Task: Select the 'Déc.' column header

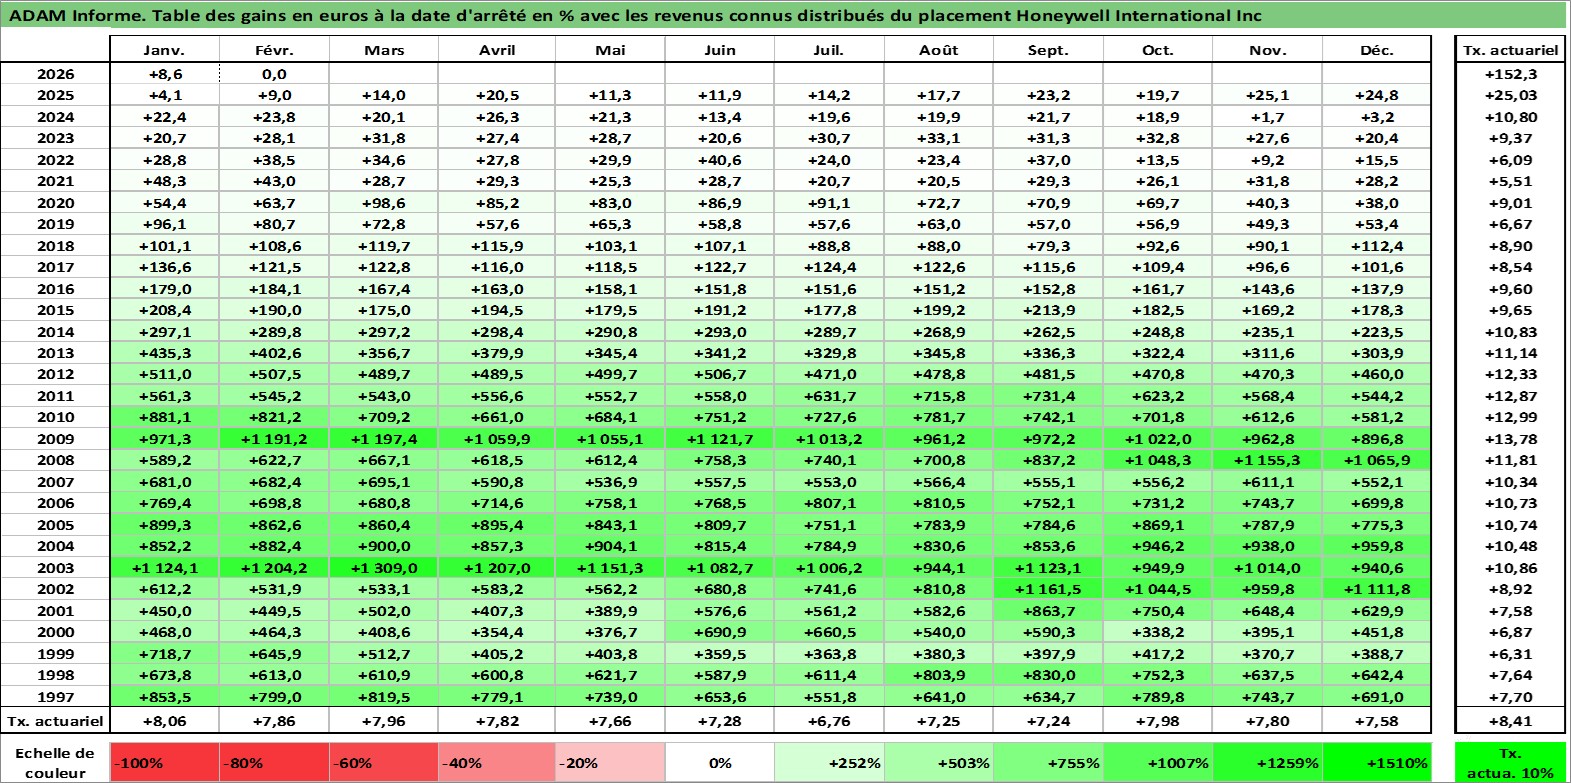Action: pyautogui.click(x=1376, y=50)
